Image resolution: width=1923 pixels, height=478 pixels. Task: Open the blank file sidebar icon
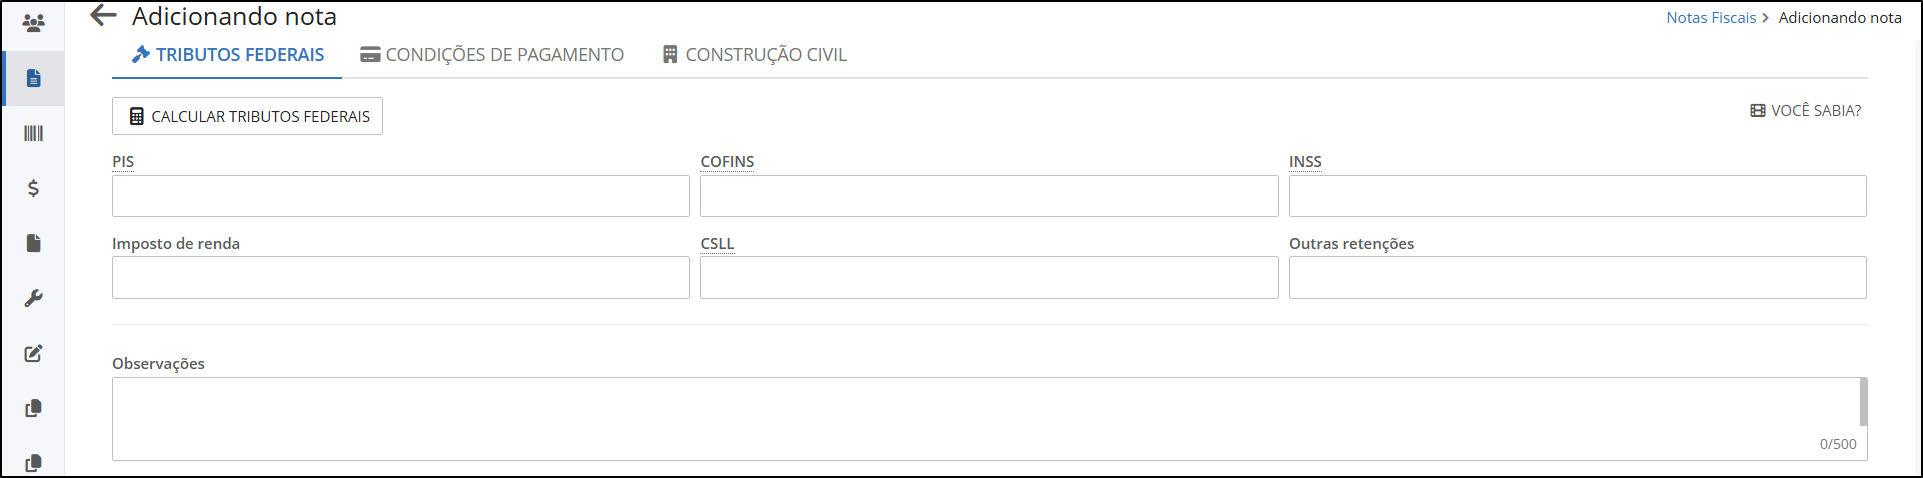tap(33, 243)
